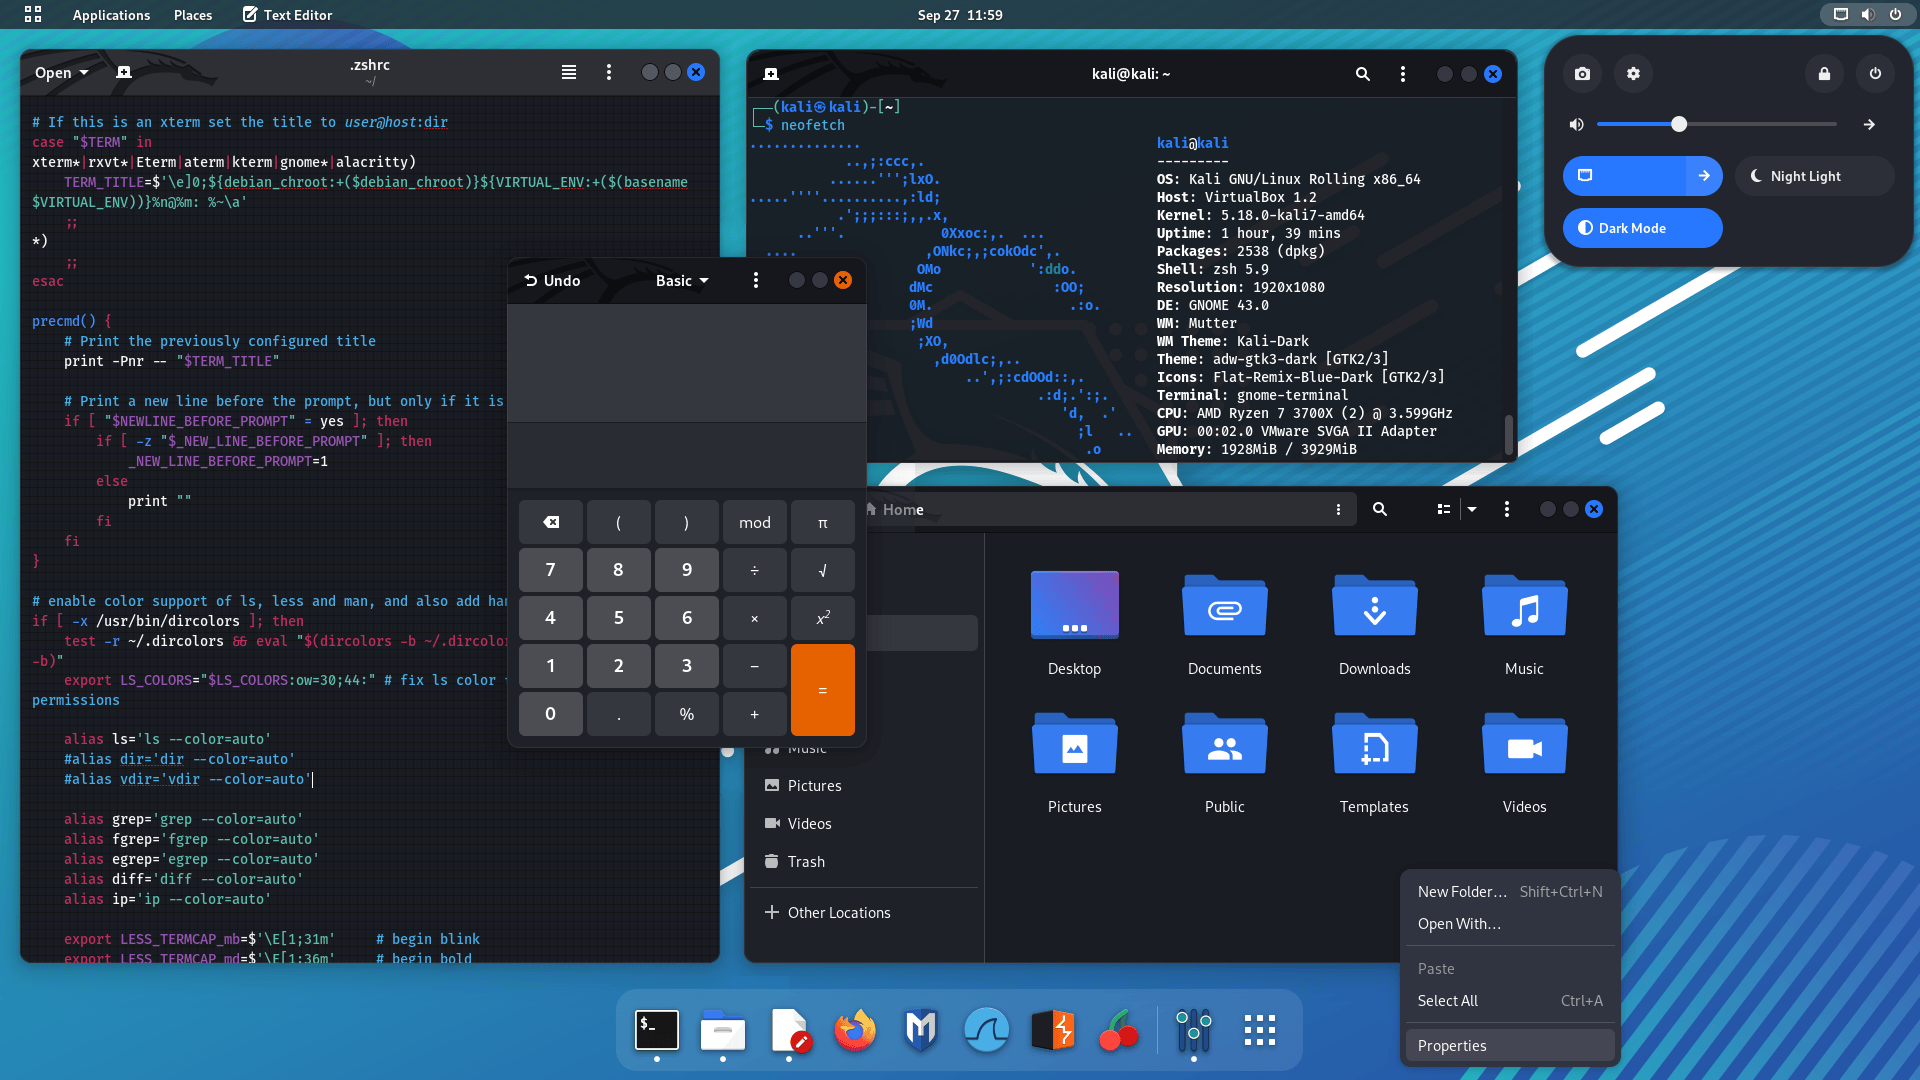Click the square root button in calculator
This screenshot has height=1080, width=1920.
(822, 570)
